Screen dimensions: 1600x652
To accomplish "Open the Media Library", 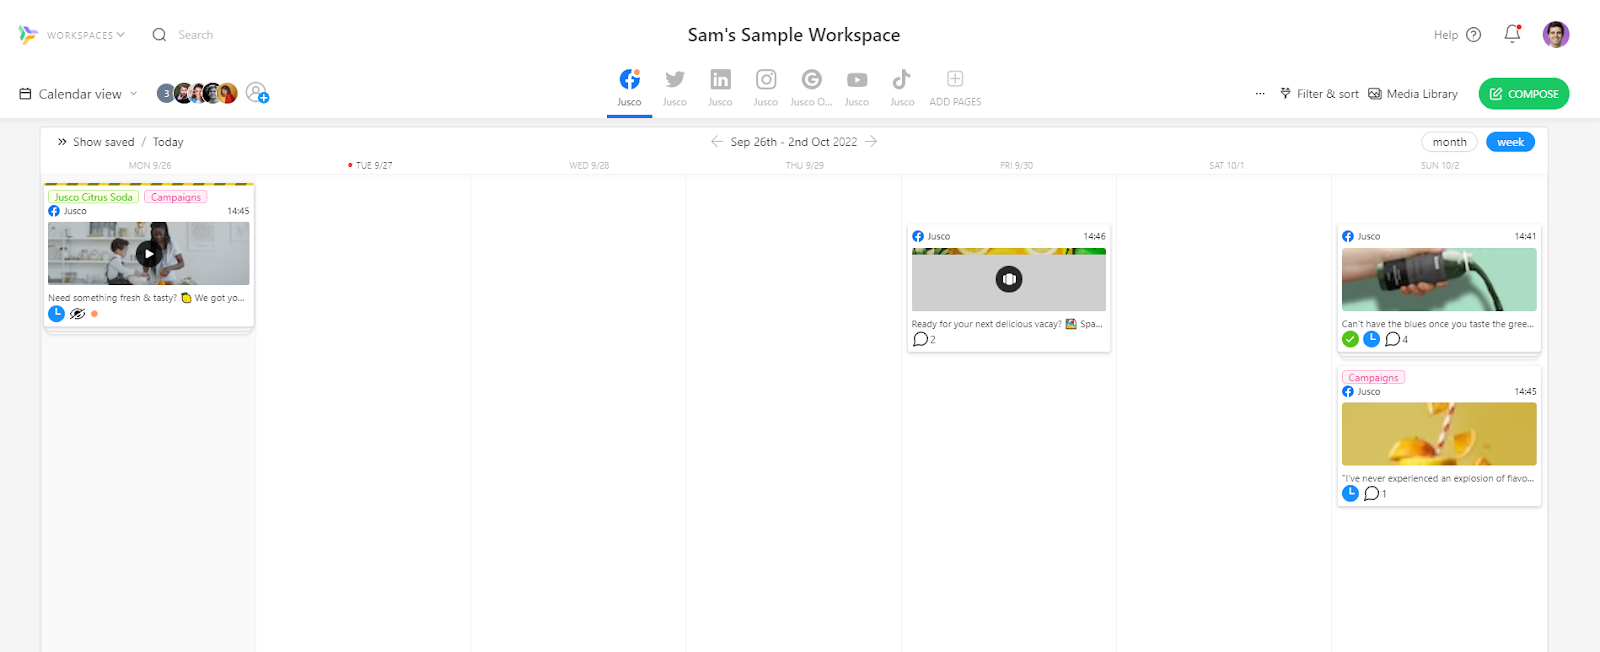I will (1413, 94).
